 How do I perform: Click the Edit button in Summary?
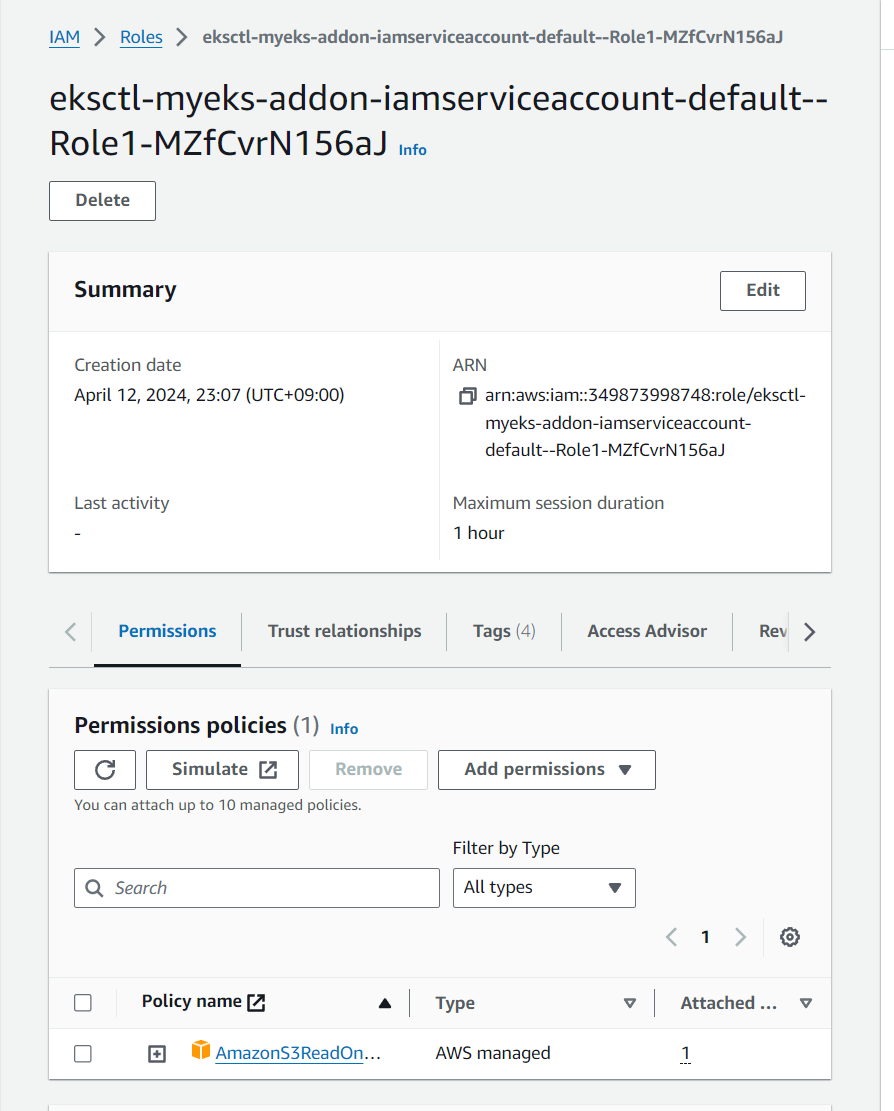pos(763,291)
